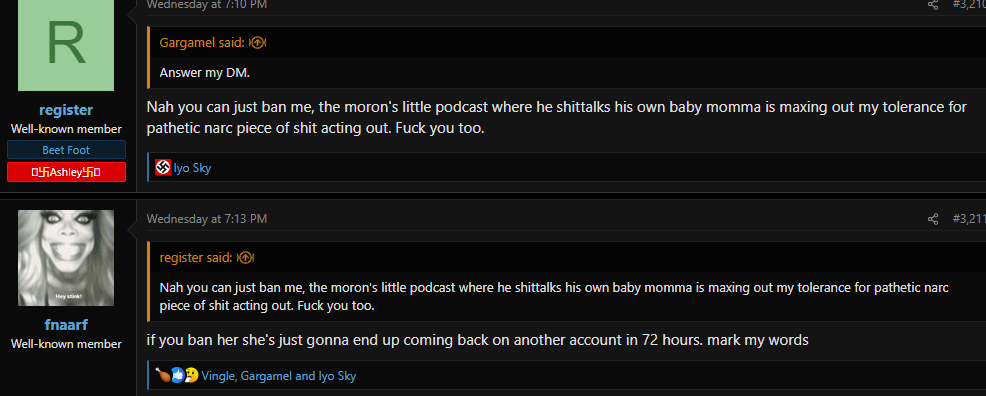Open the Iyo Sky reaction list under register's post
The image size is (986, 396).
tap(192, 168)
